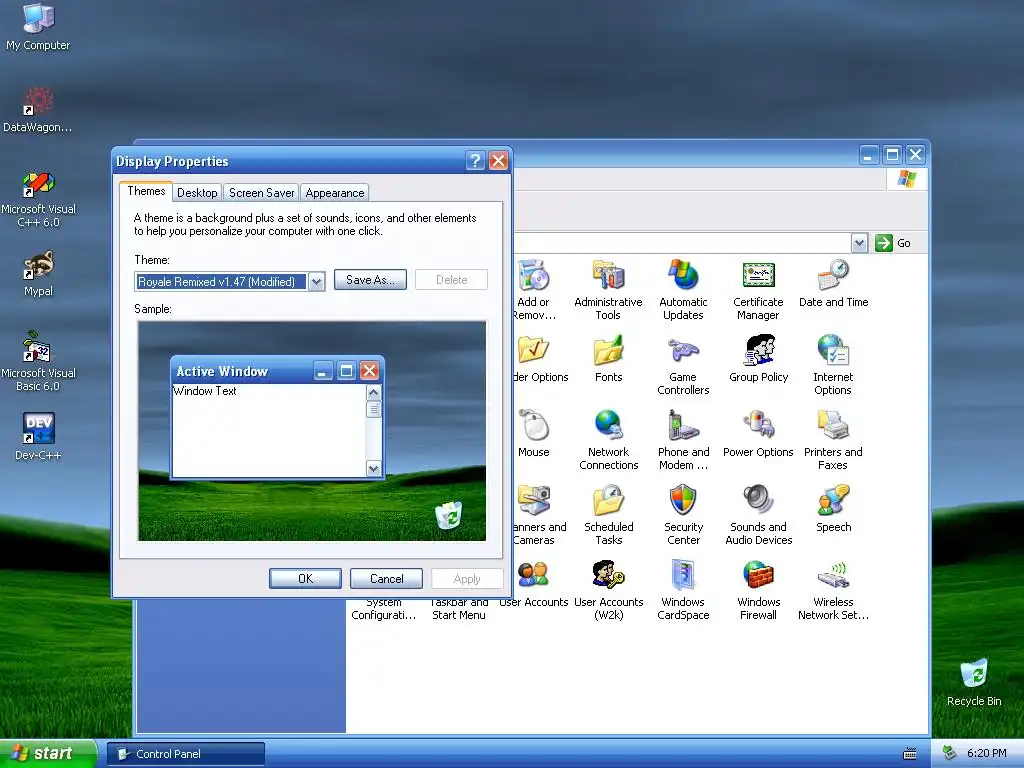The height and width of the screenshot is (768, 1024).
Task: Click the Windows flag logo in Control Panel
Action: pos(906,178)
